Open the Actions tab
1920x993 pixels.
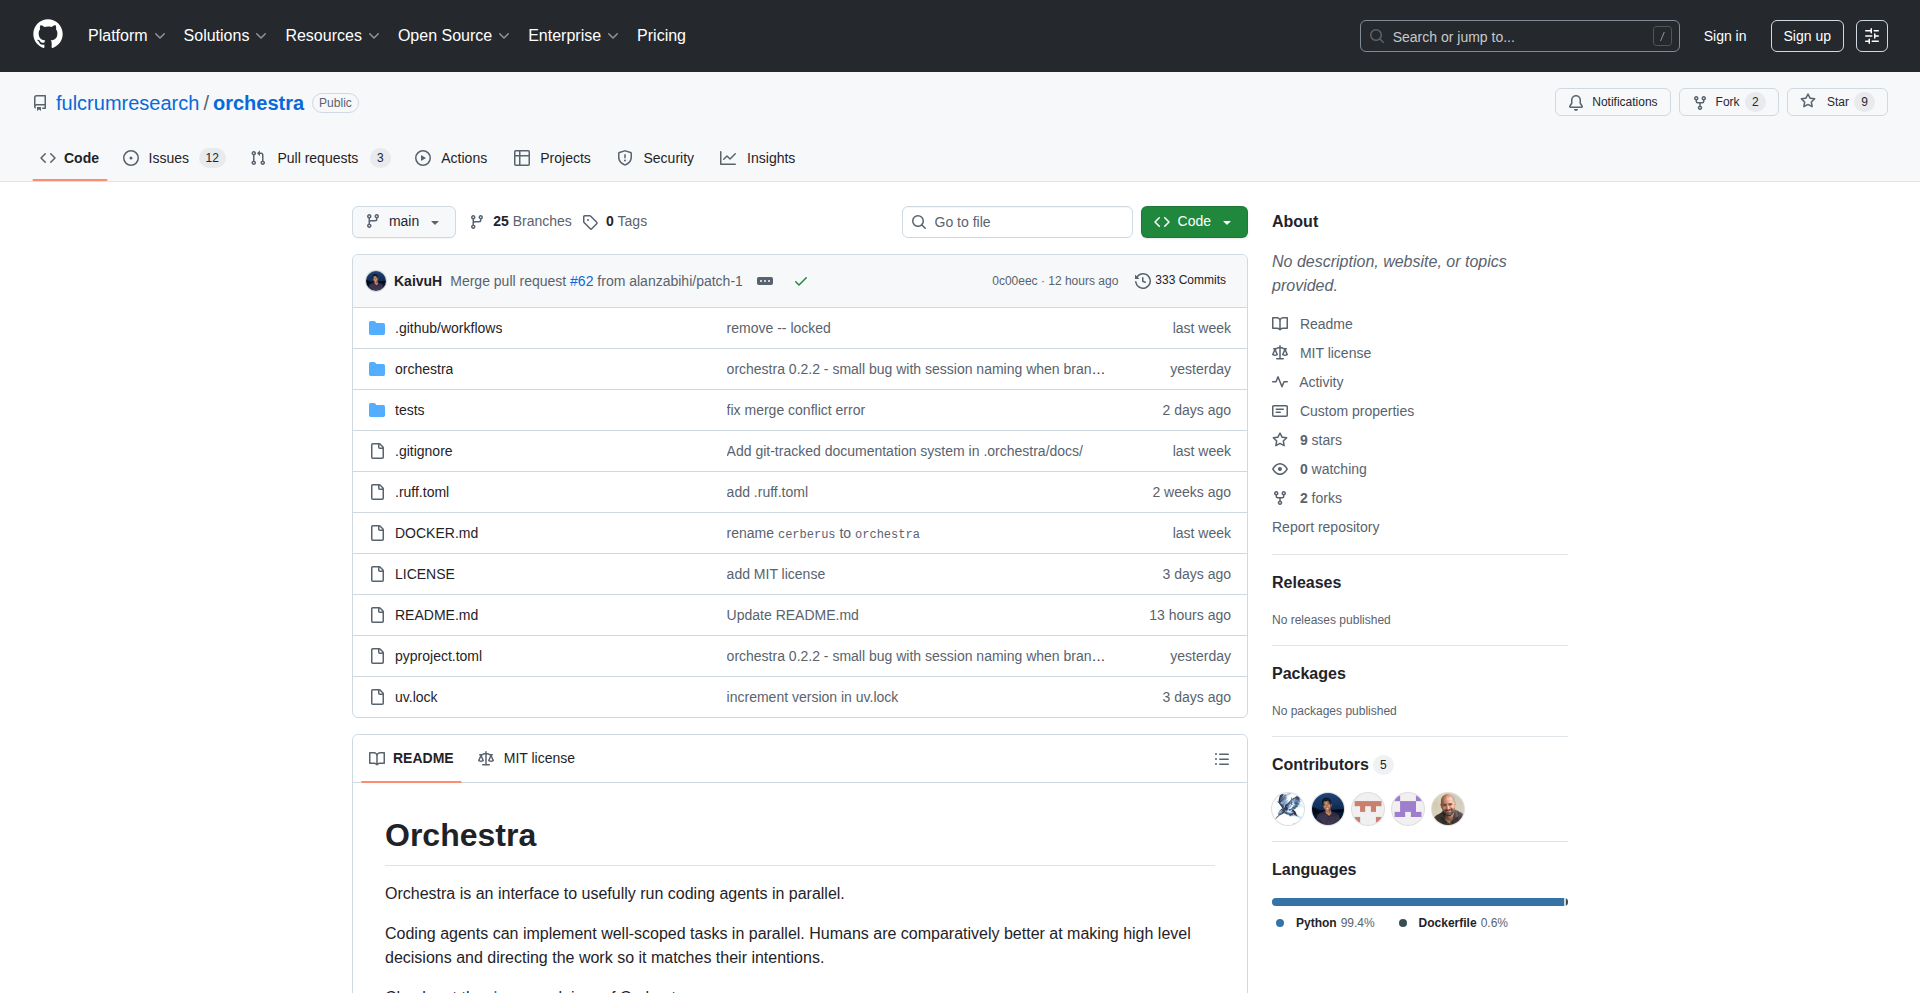pos(451,158)
